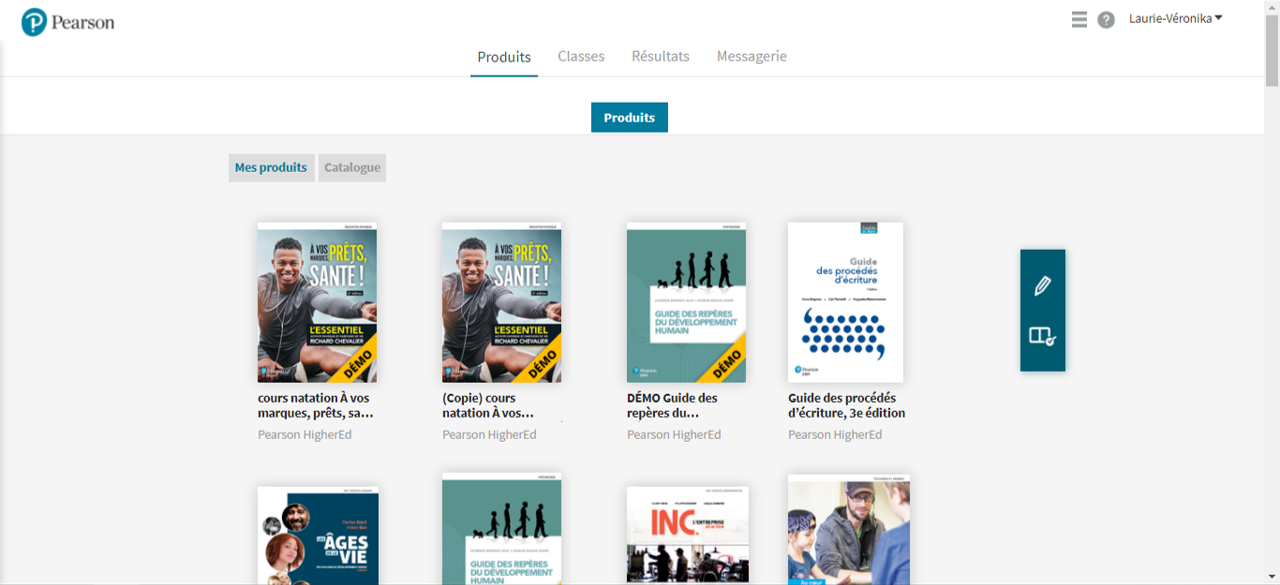Go to the Messagerie tab
Image resolution: width=1280 pixels, height=585 pixels.
click(751, 57)
